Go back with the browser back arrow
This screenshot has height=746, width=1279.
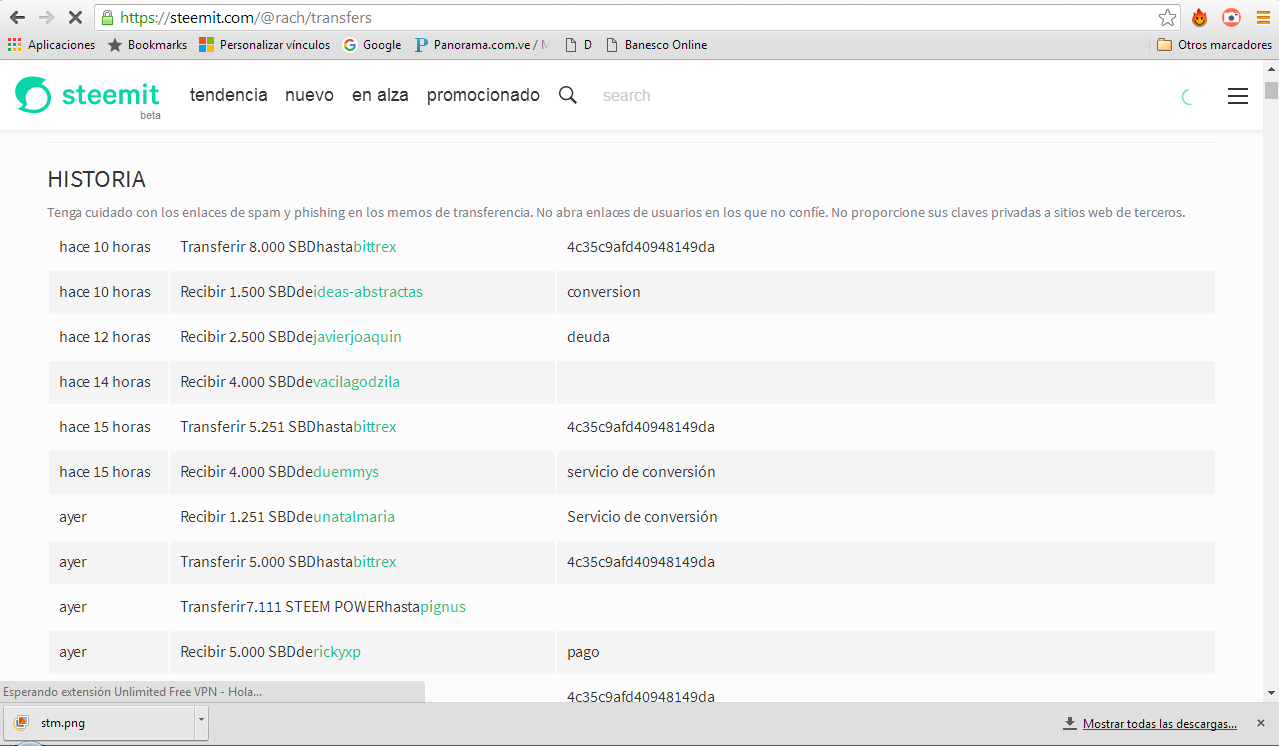[17, 17]
